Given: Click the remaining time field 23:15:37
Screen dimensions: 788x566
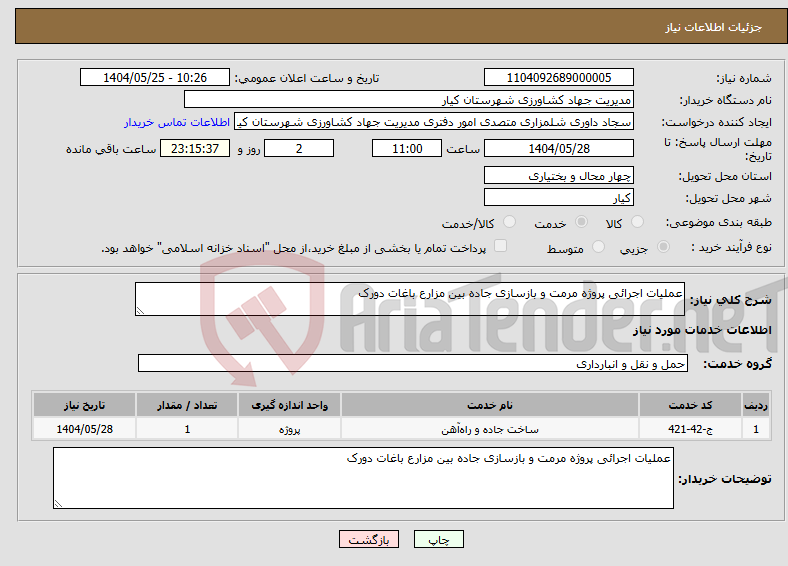Looking at the screenshot, I should coord(195,148).
